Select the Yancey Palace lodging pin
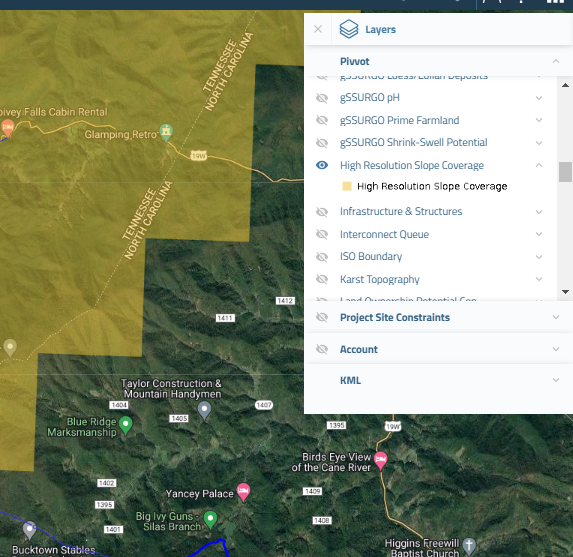573x557 pixels. click(x=243, y=492)
